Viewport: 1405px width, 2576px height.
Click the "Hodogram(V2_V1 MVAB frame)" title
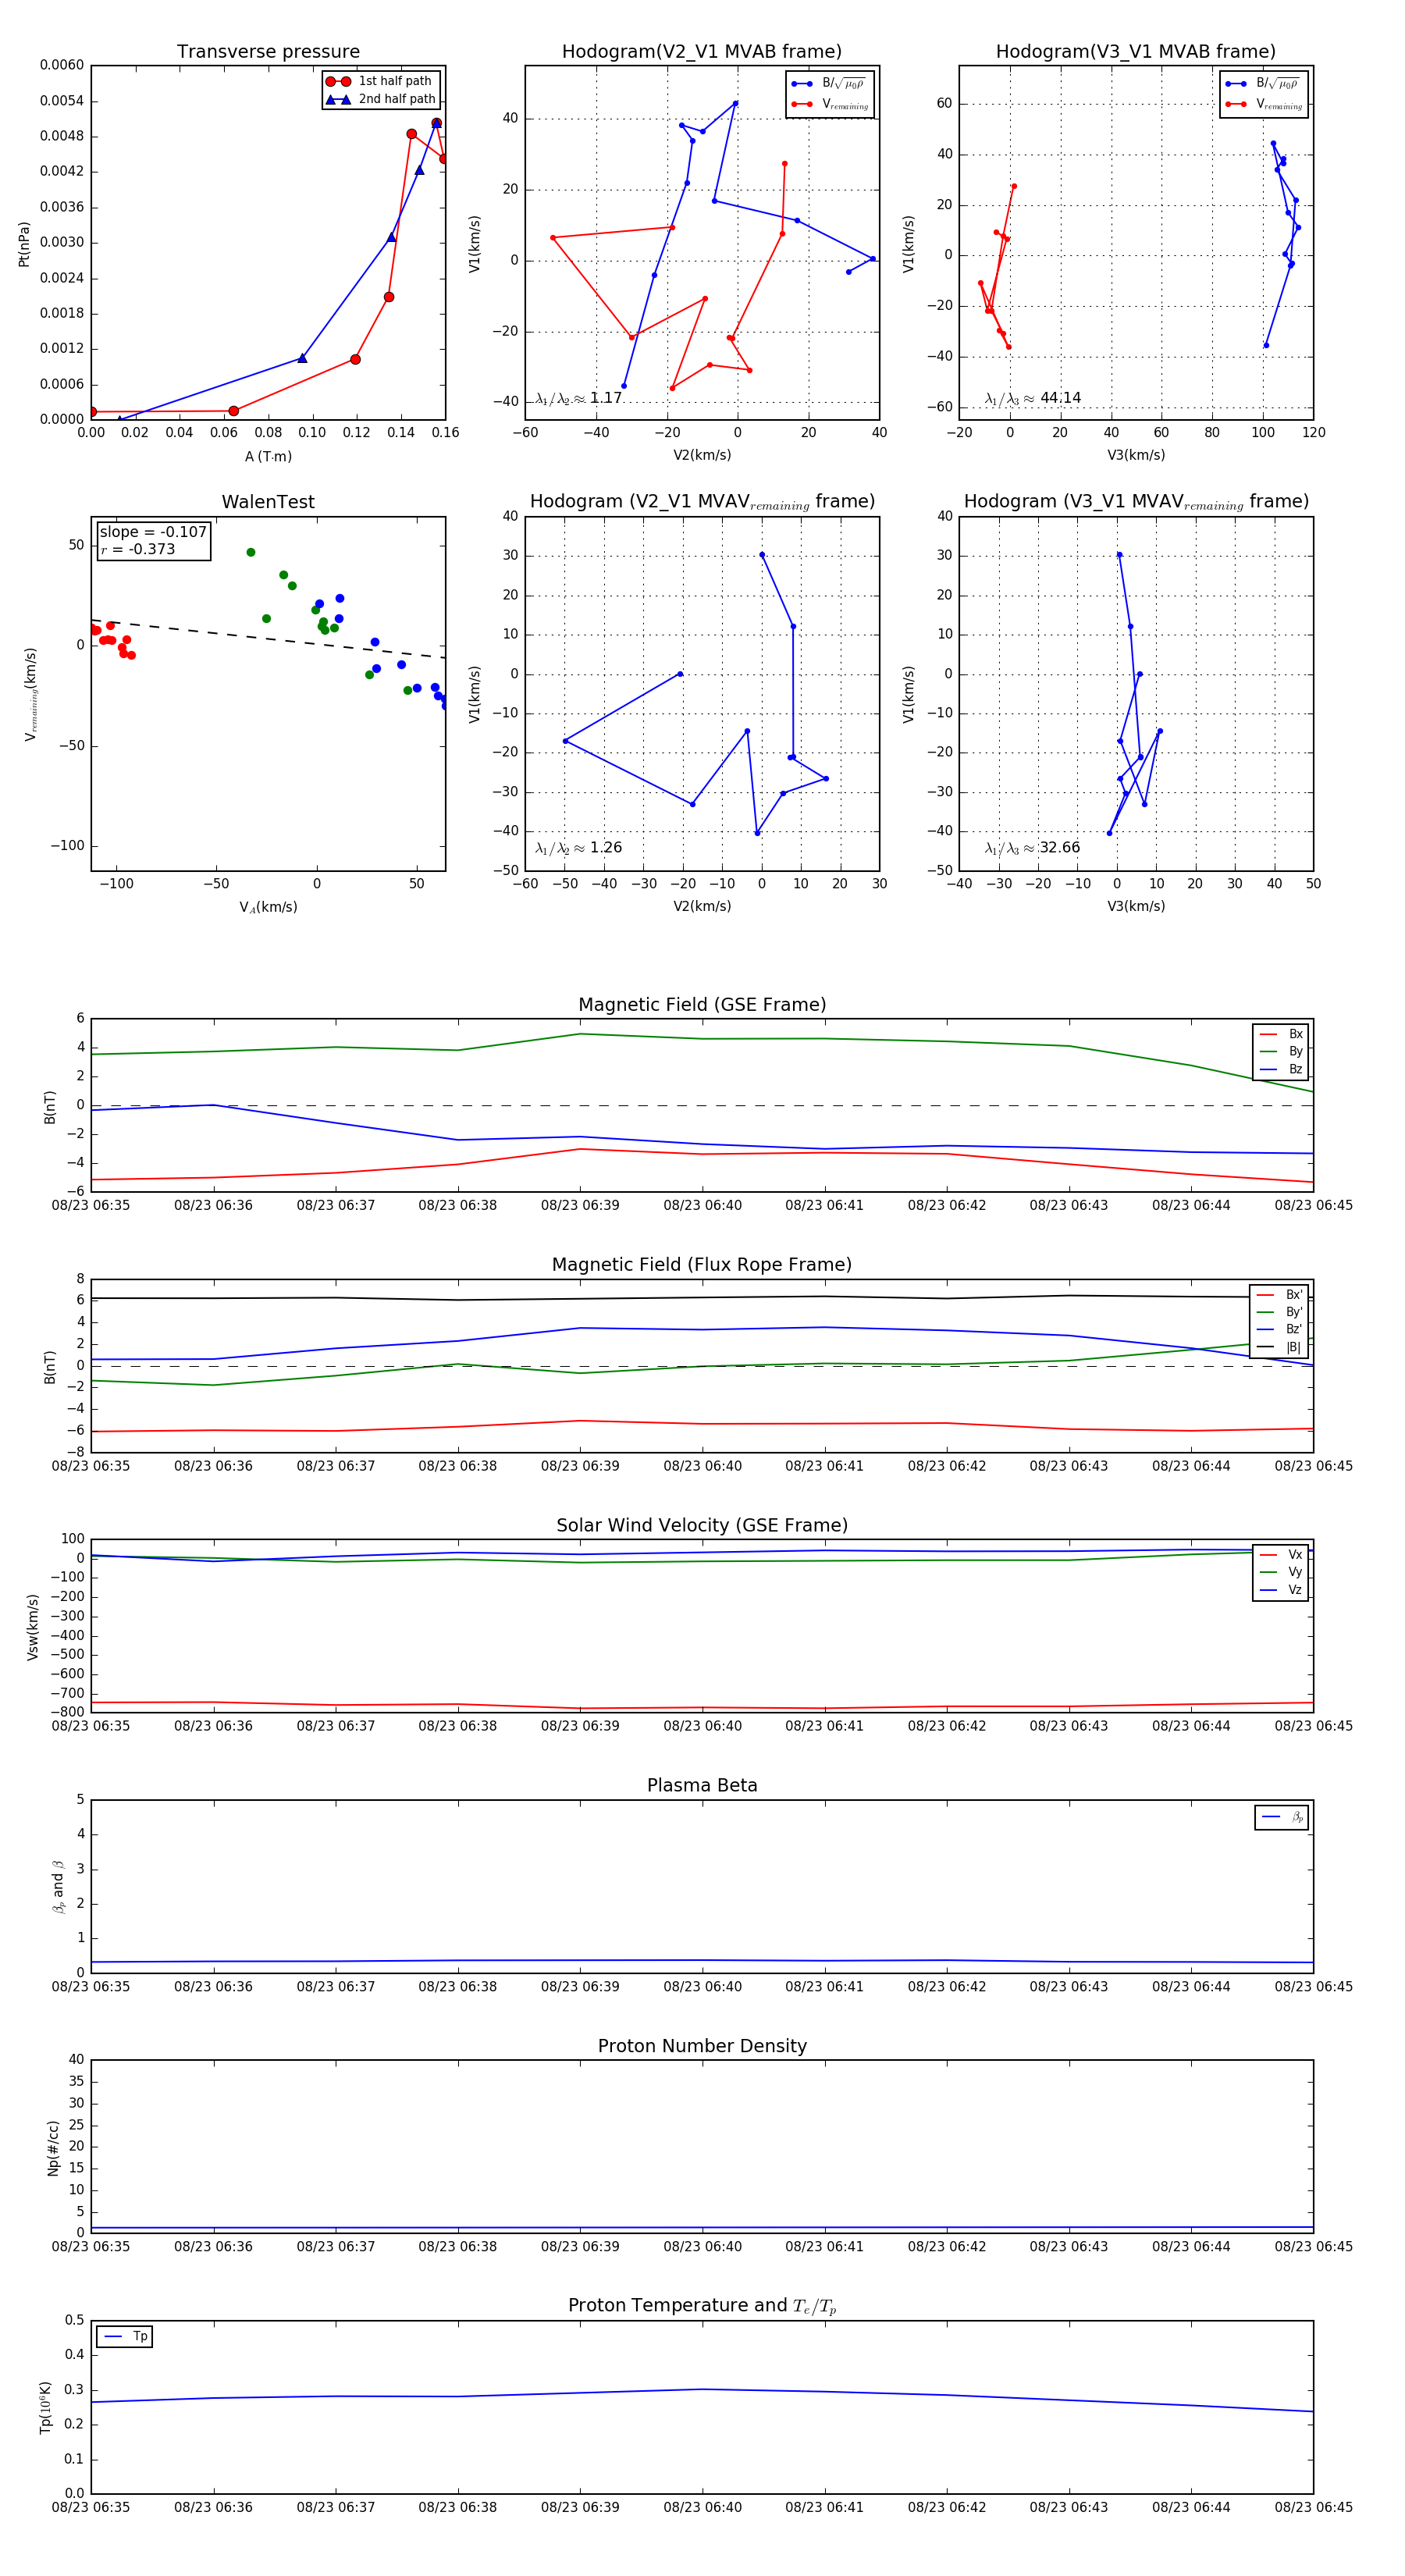pos(702,52)
